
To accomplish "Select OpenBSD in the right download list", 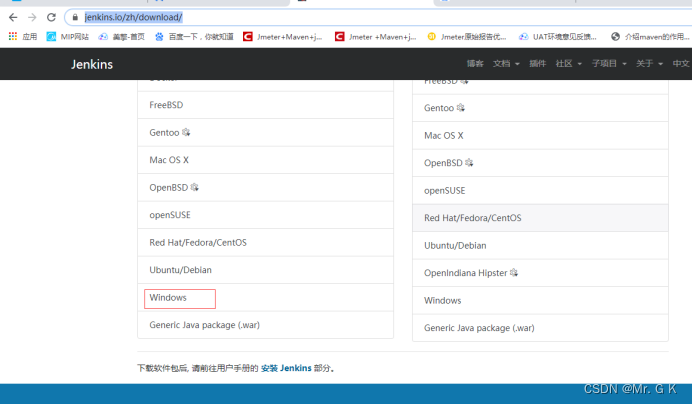I will (540, 163).
